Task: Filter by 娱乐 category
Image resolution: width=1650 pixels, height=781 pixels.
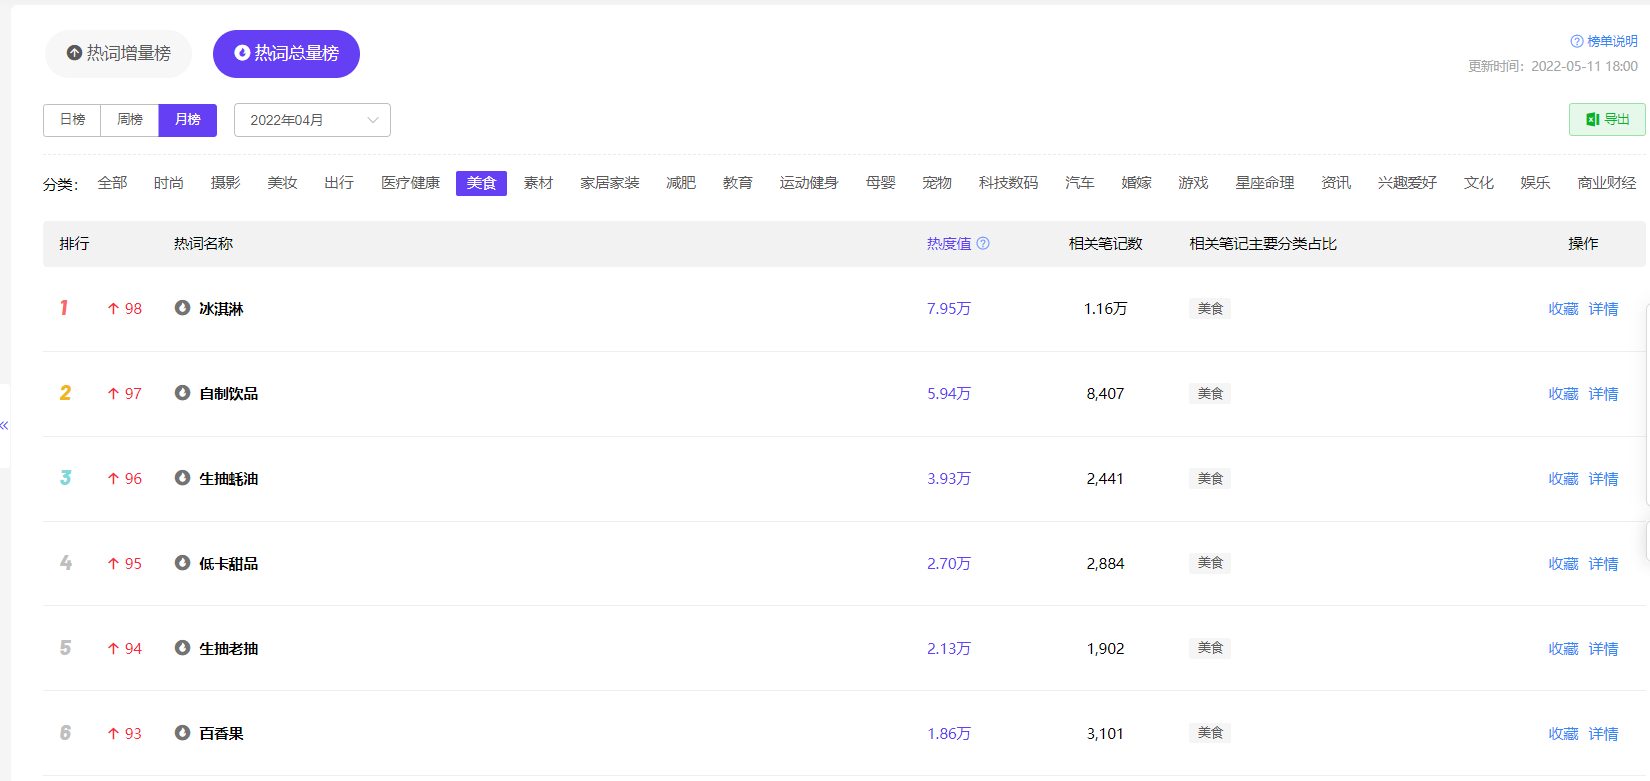Action: pyautogui.click(x=1535, y=183)
